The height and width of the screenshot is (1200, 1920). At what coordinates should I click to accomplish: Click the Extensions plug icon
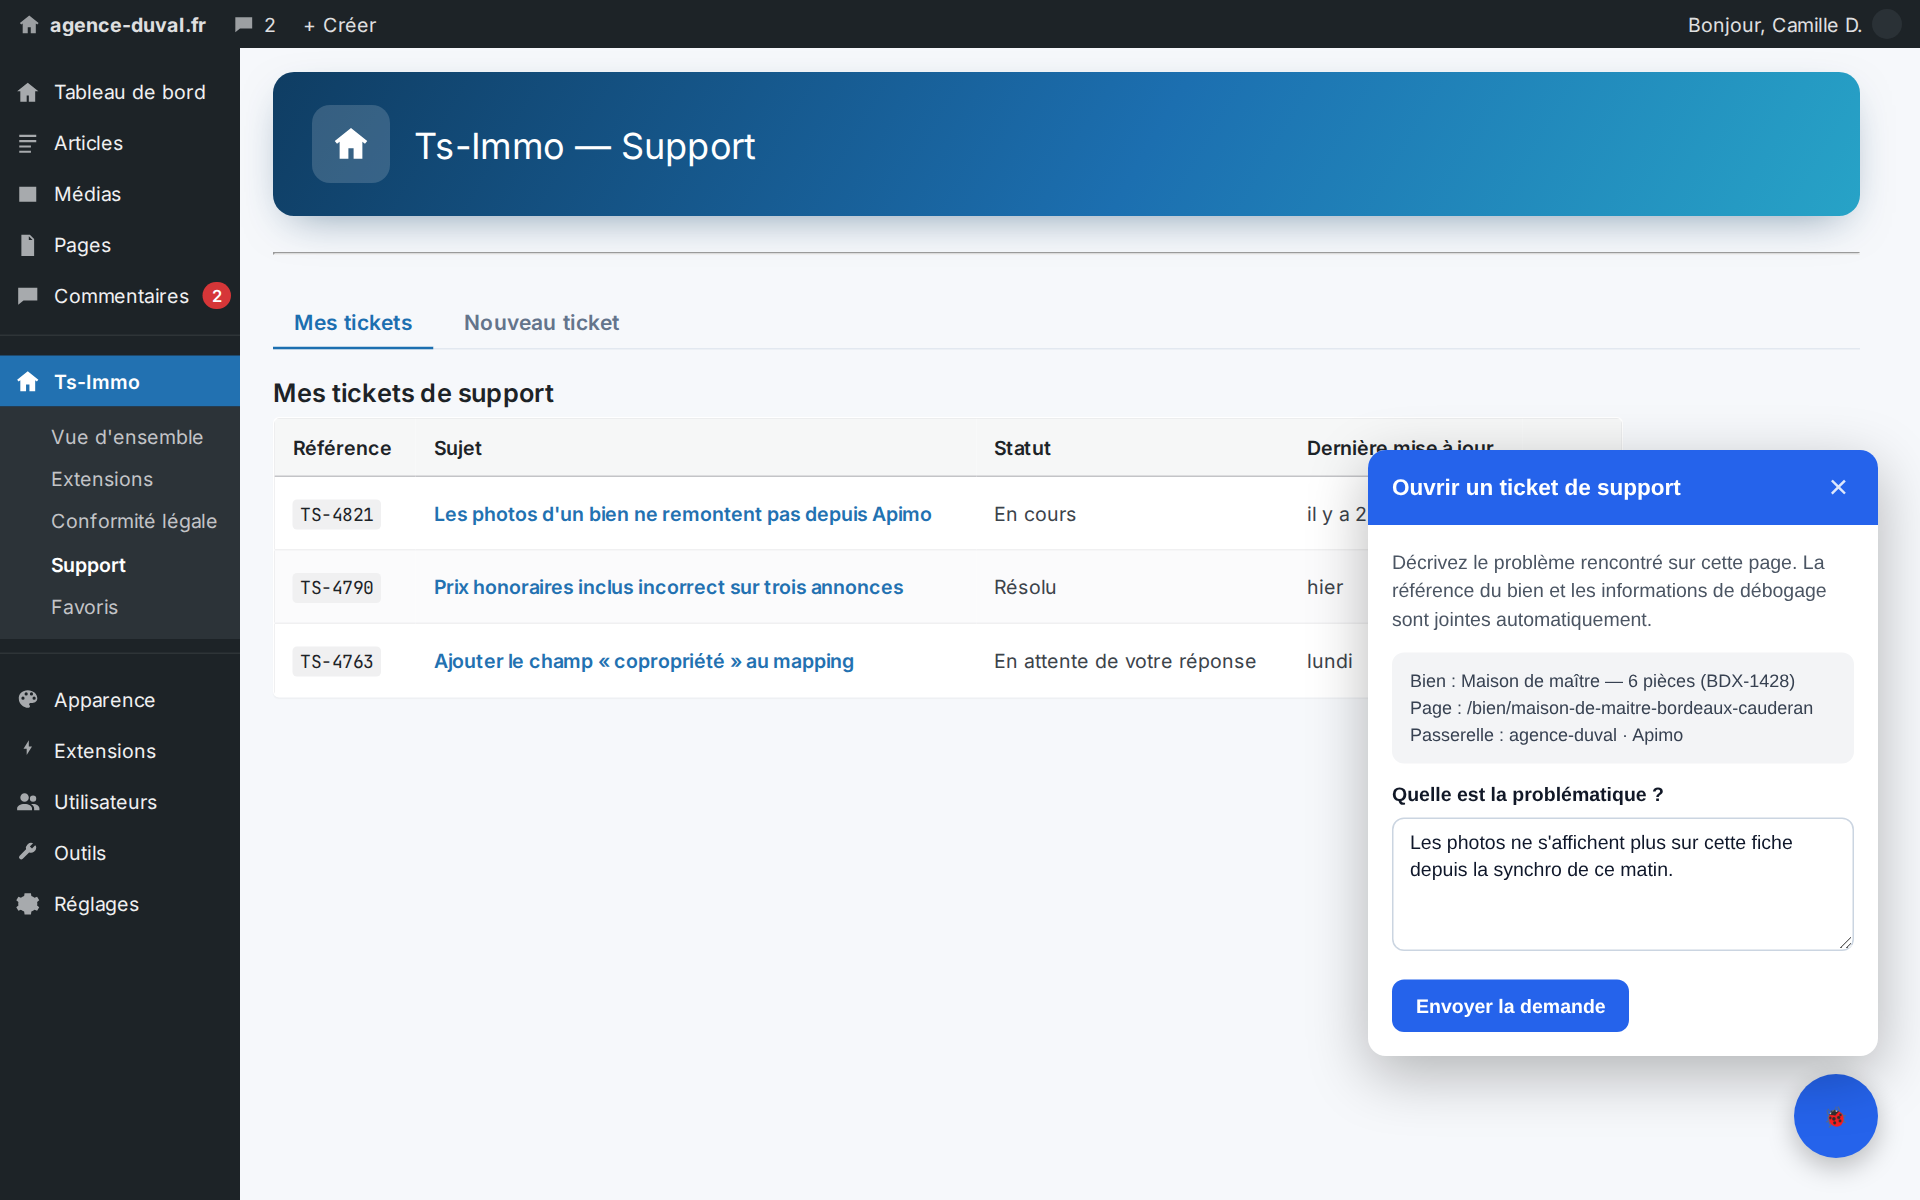[x=28, y=750]
